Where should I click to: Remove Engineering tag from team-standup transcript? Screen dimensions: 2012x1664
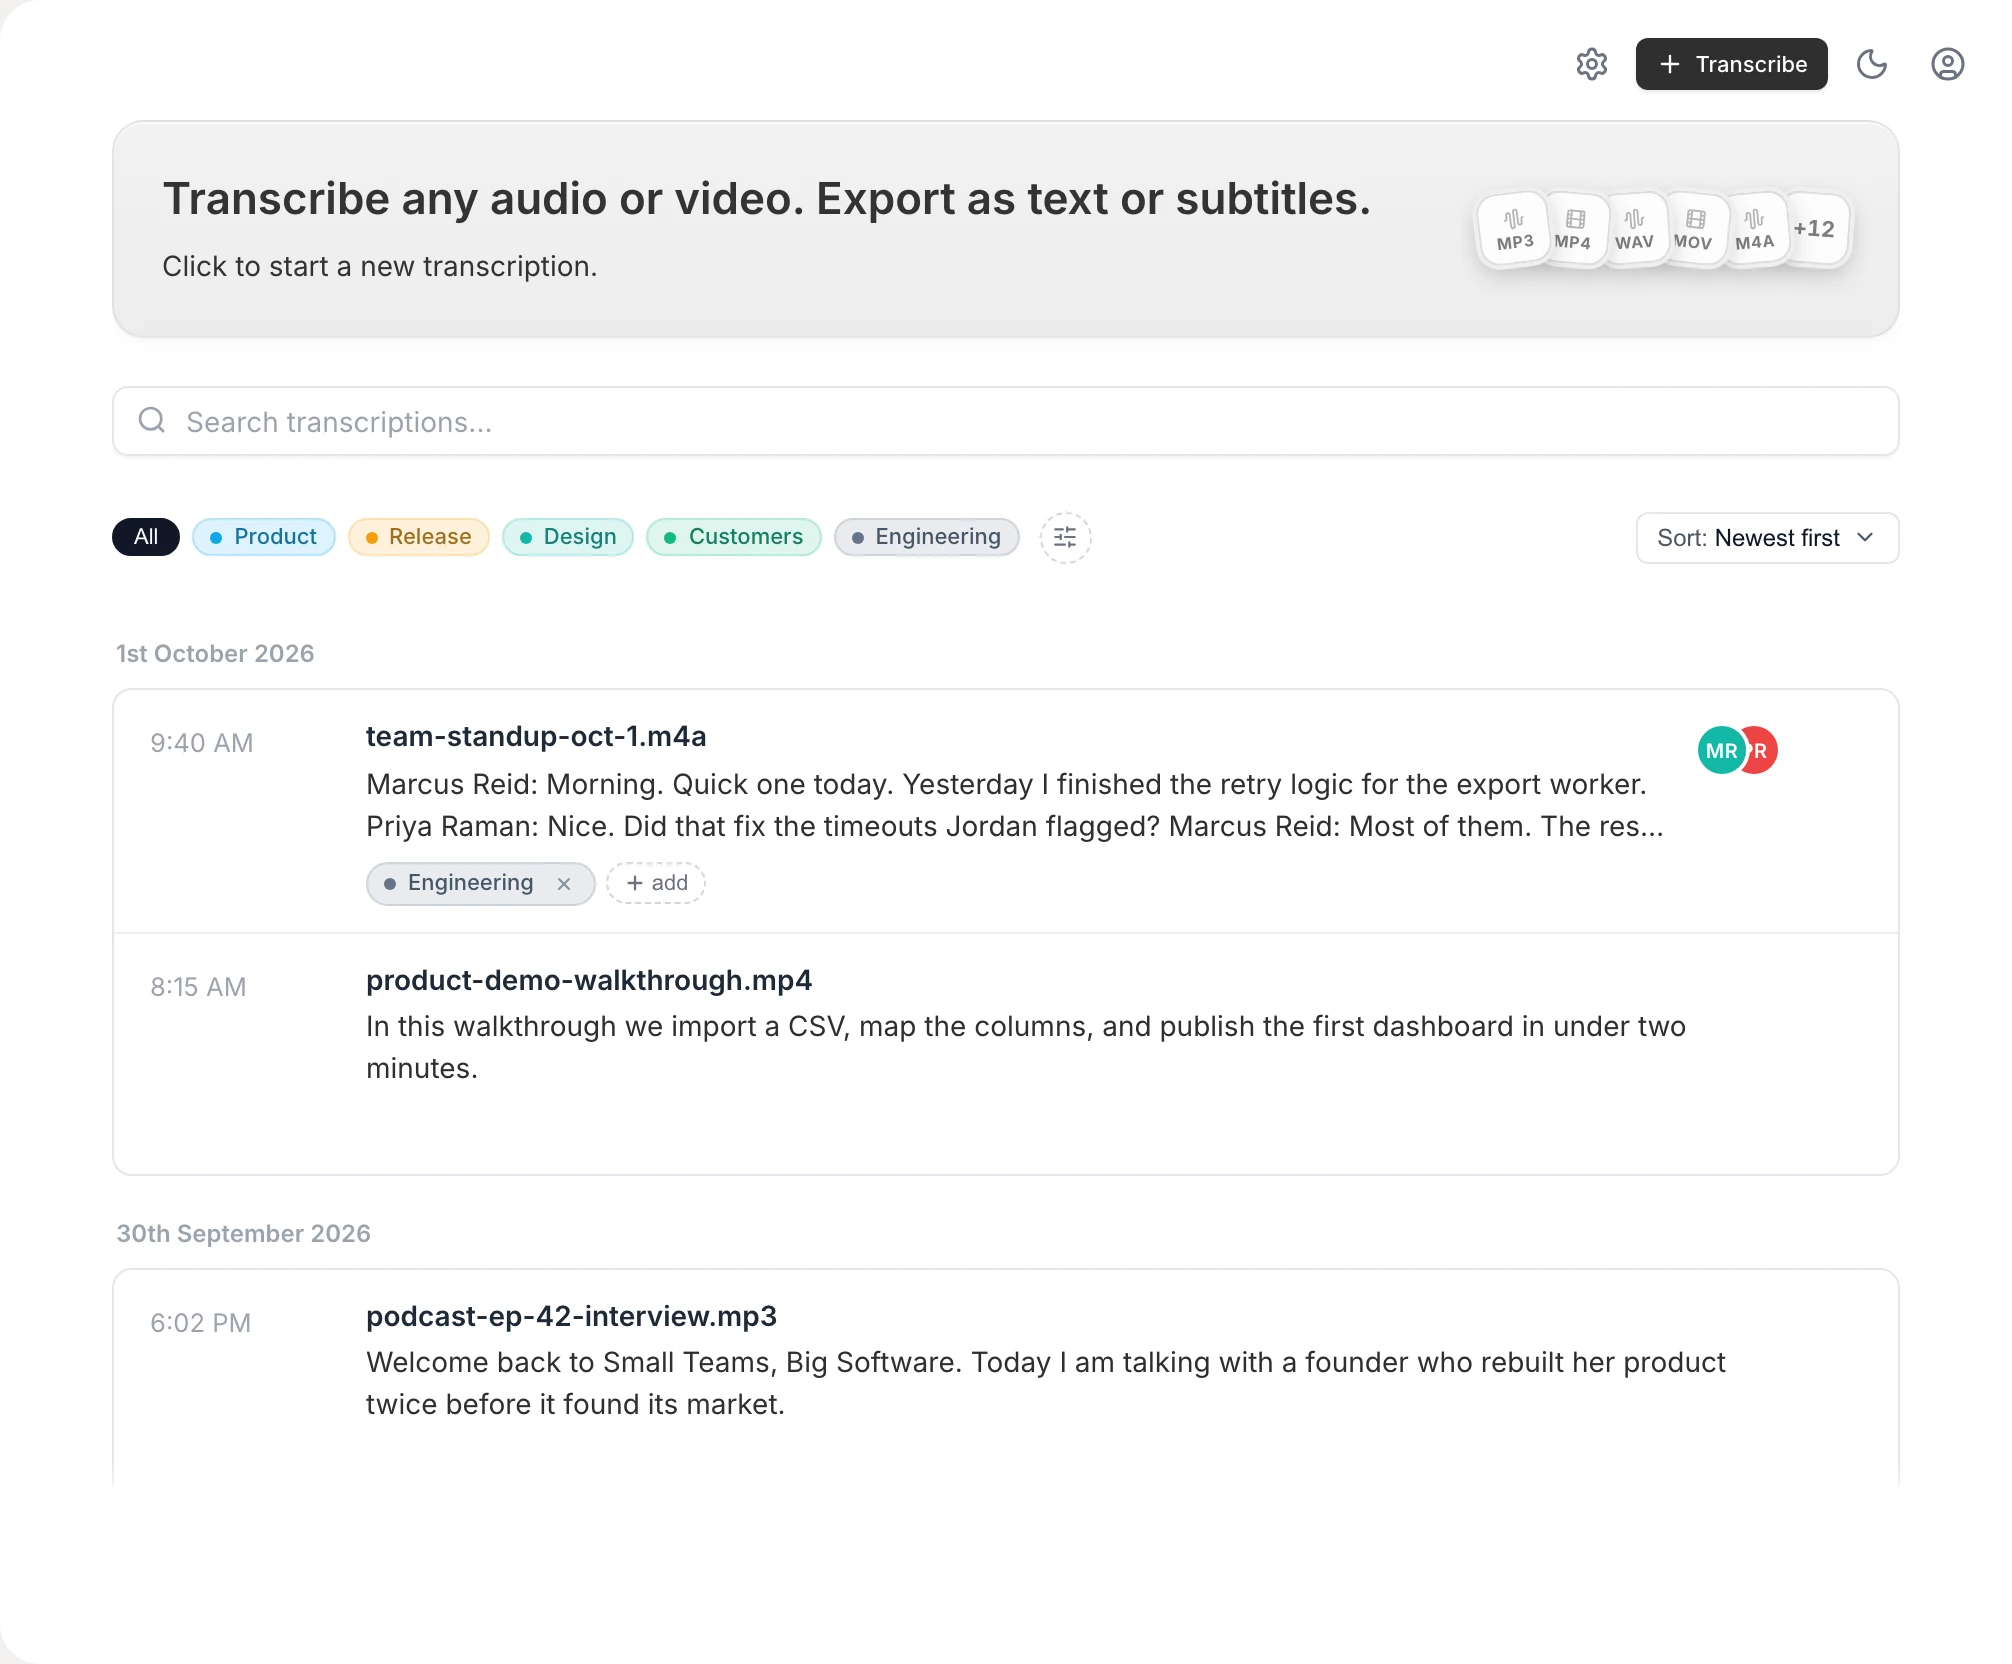(x=564, y=884)
